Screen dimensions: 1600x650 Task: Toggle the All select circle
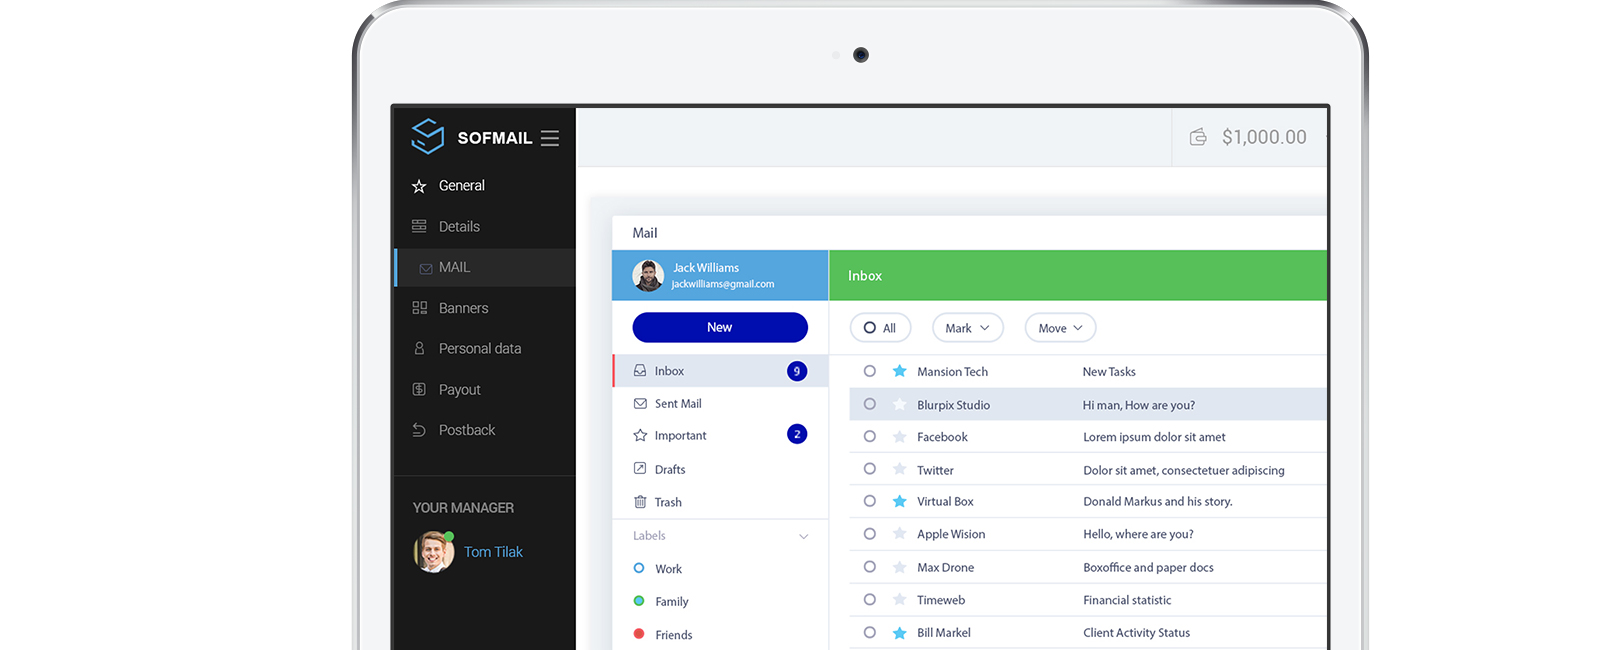click(x=870, y=328)
